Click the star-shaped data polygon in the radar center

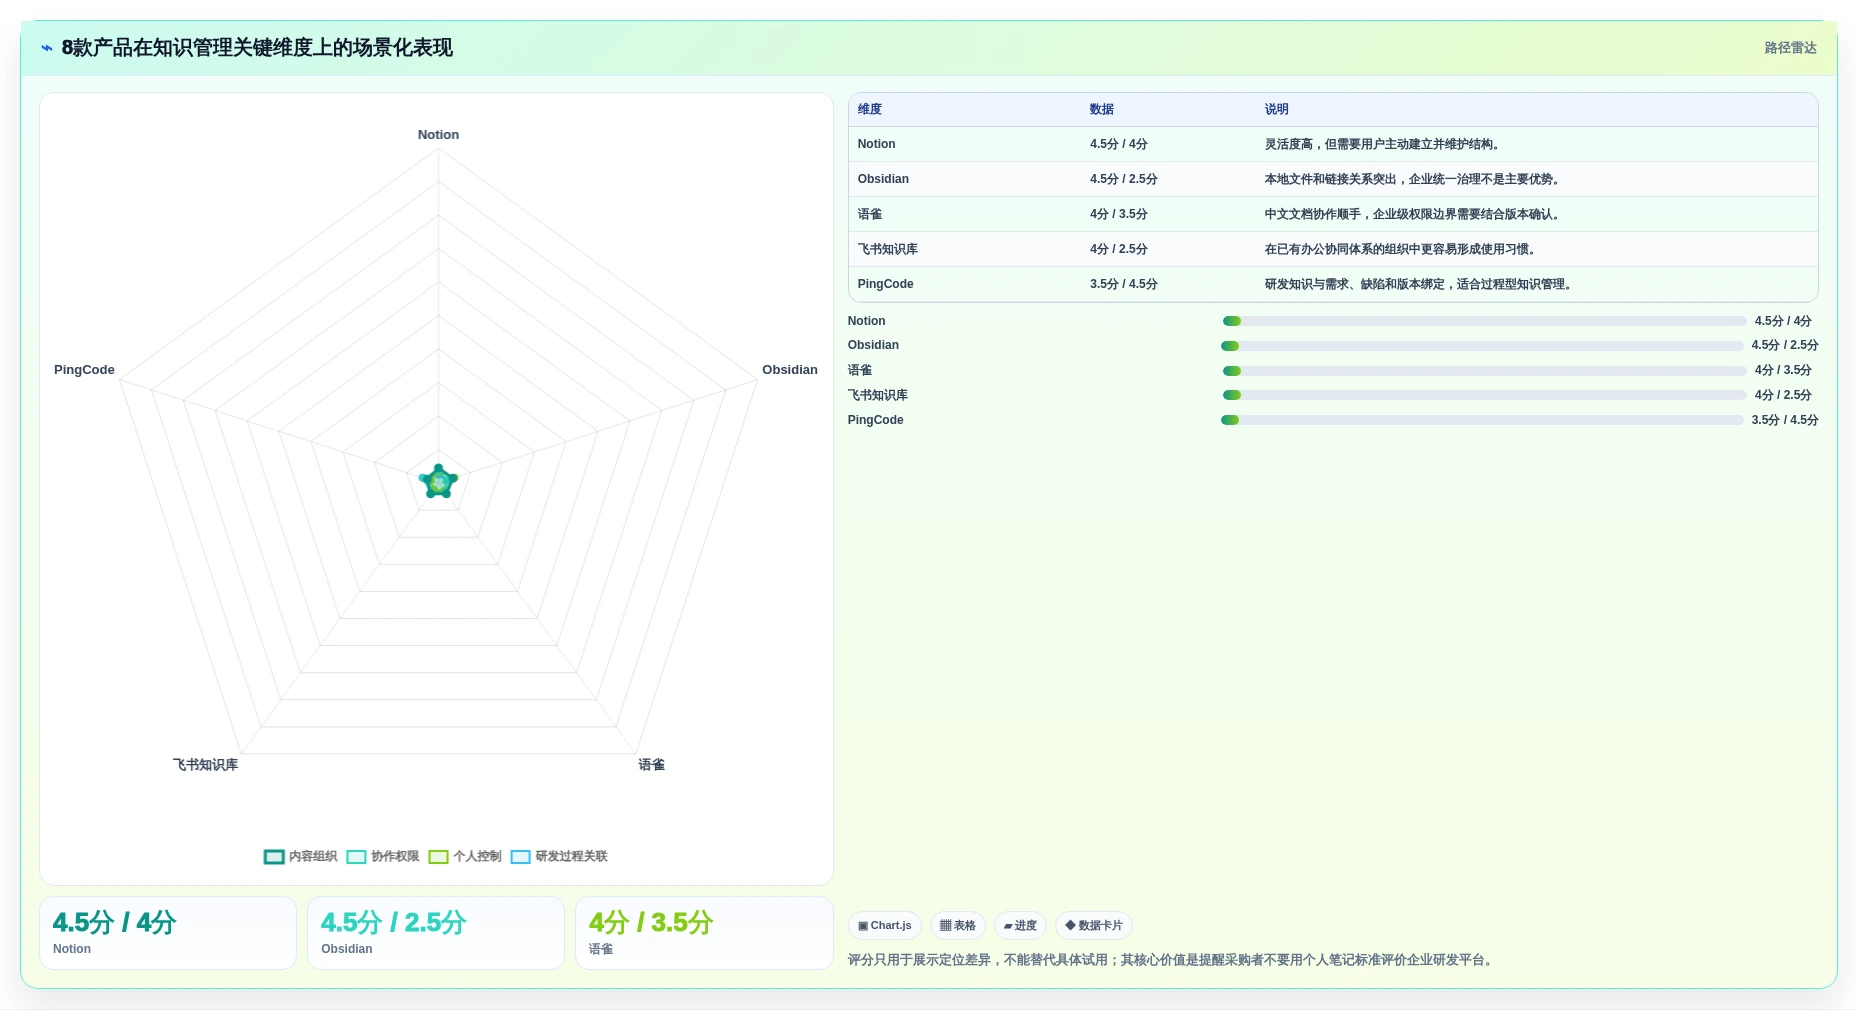(438, 482)
